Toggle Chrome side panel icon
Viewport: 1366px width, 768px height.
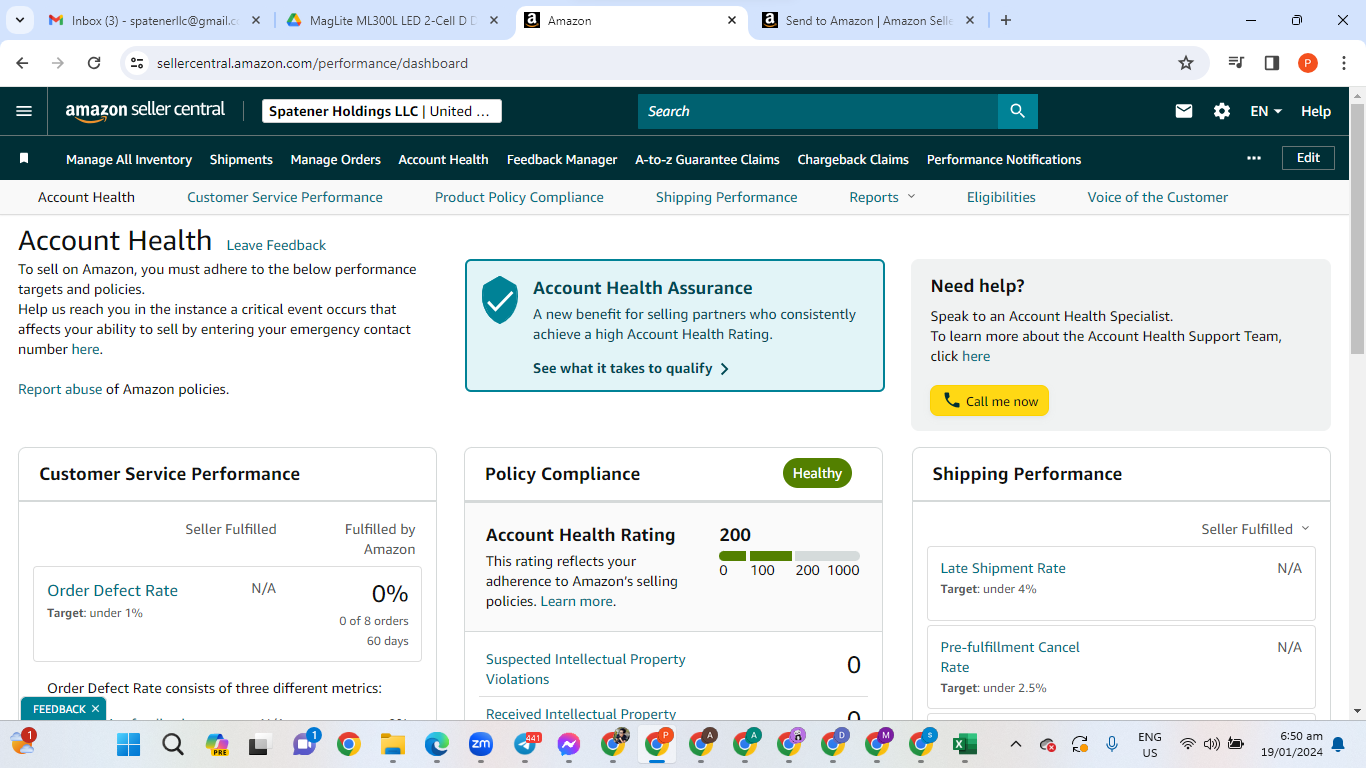coord(1272,63)
